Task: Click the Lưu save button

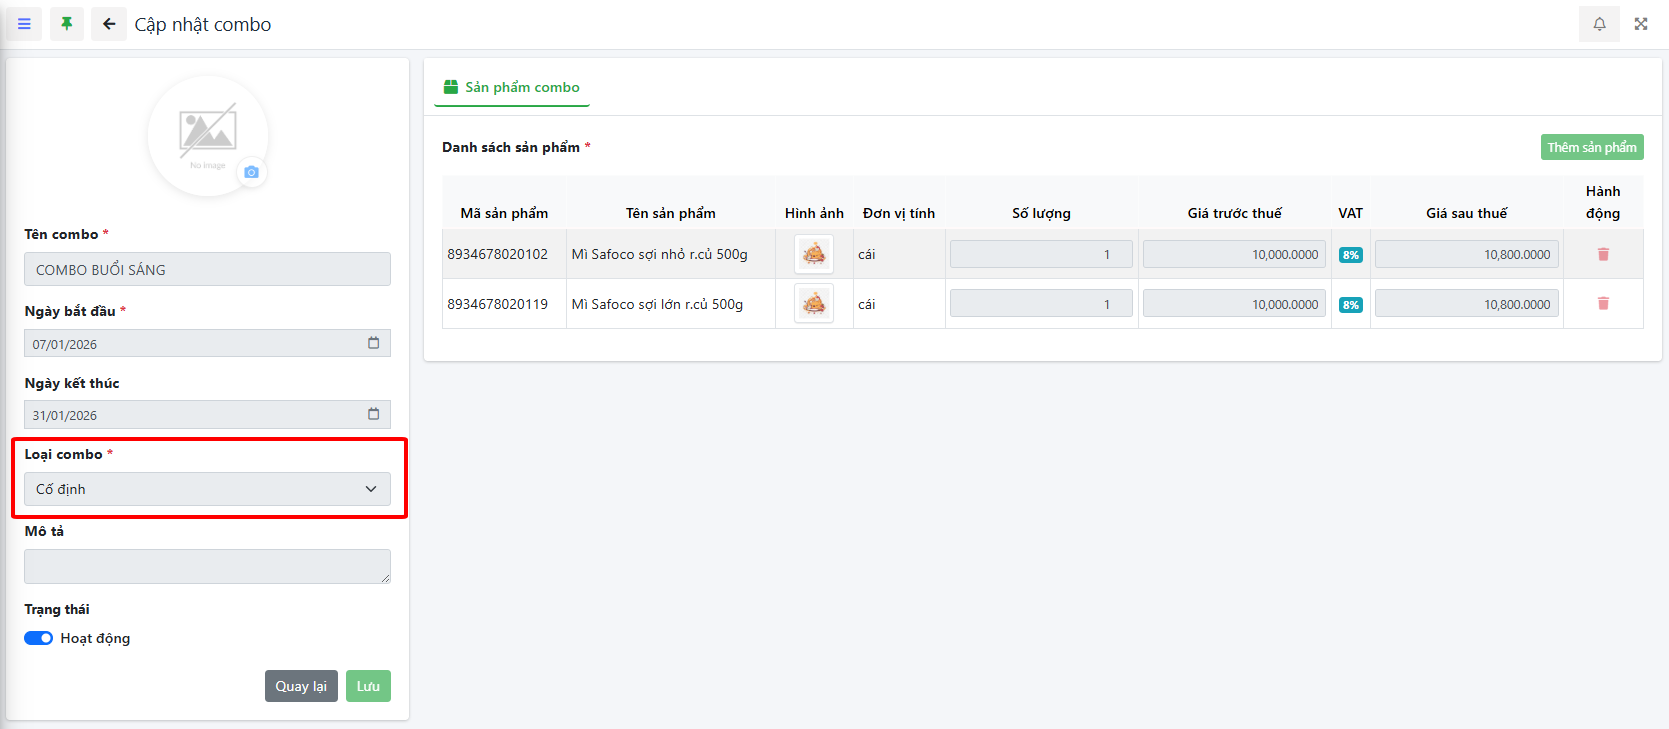Action: tap(368, 686)
